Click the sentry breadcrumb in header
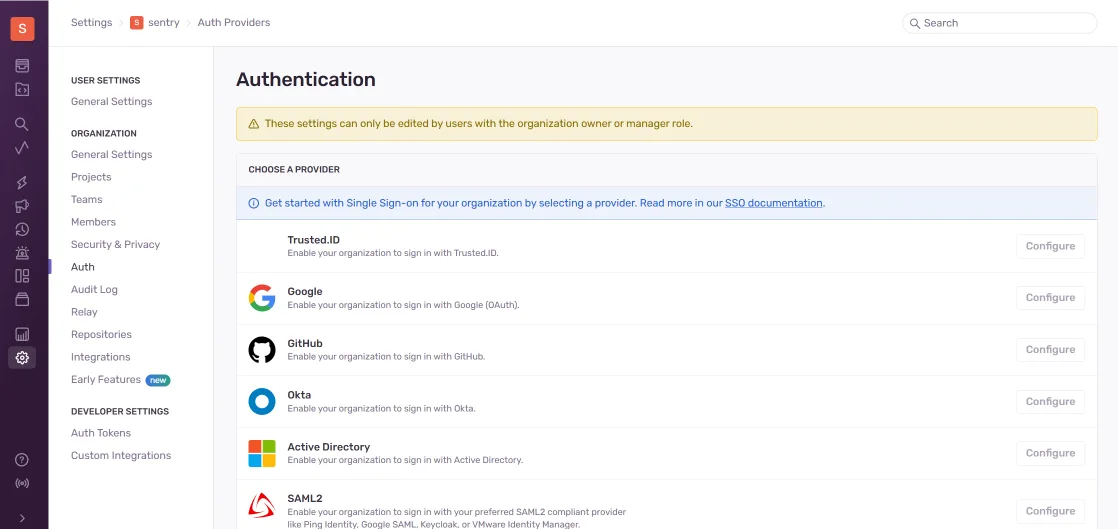 point(163,23)
